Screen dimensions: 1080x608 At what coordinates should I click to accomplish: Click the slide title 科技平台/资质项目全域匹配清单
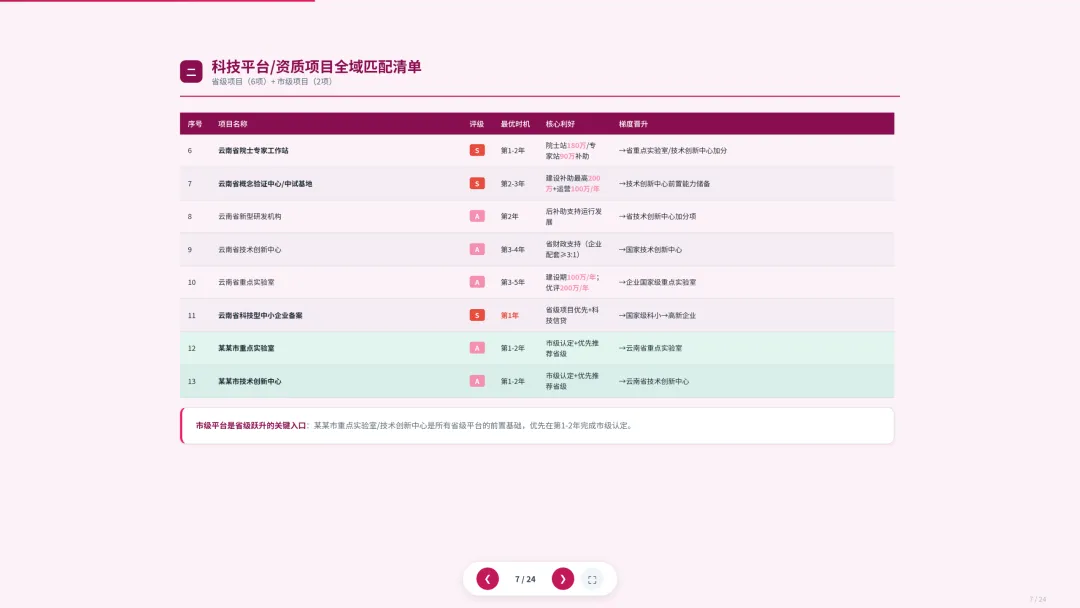(316, 67)
